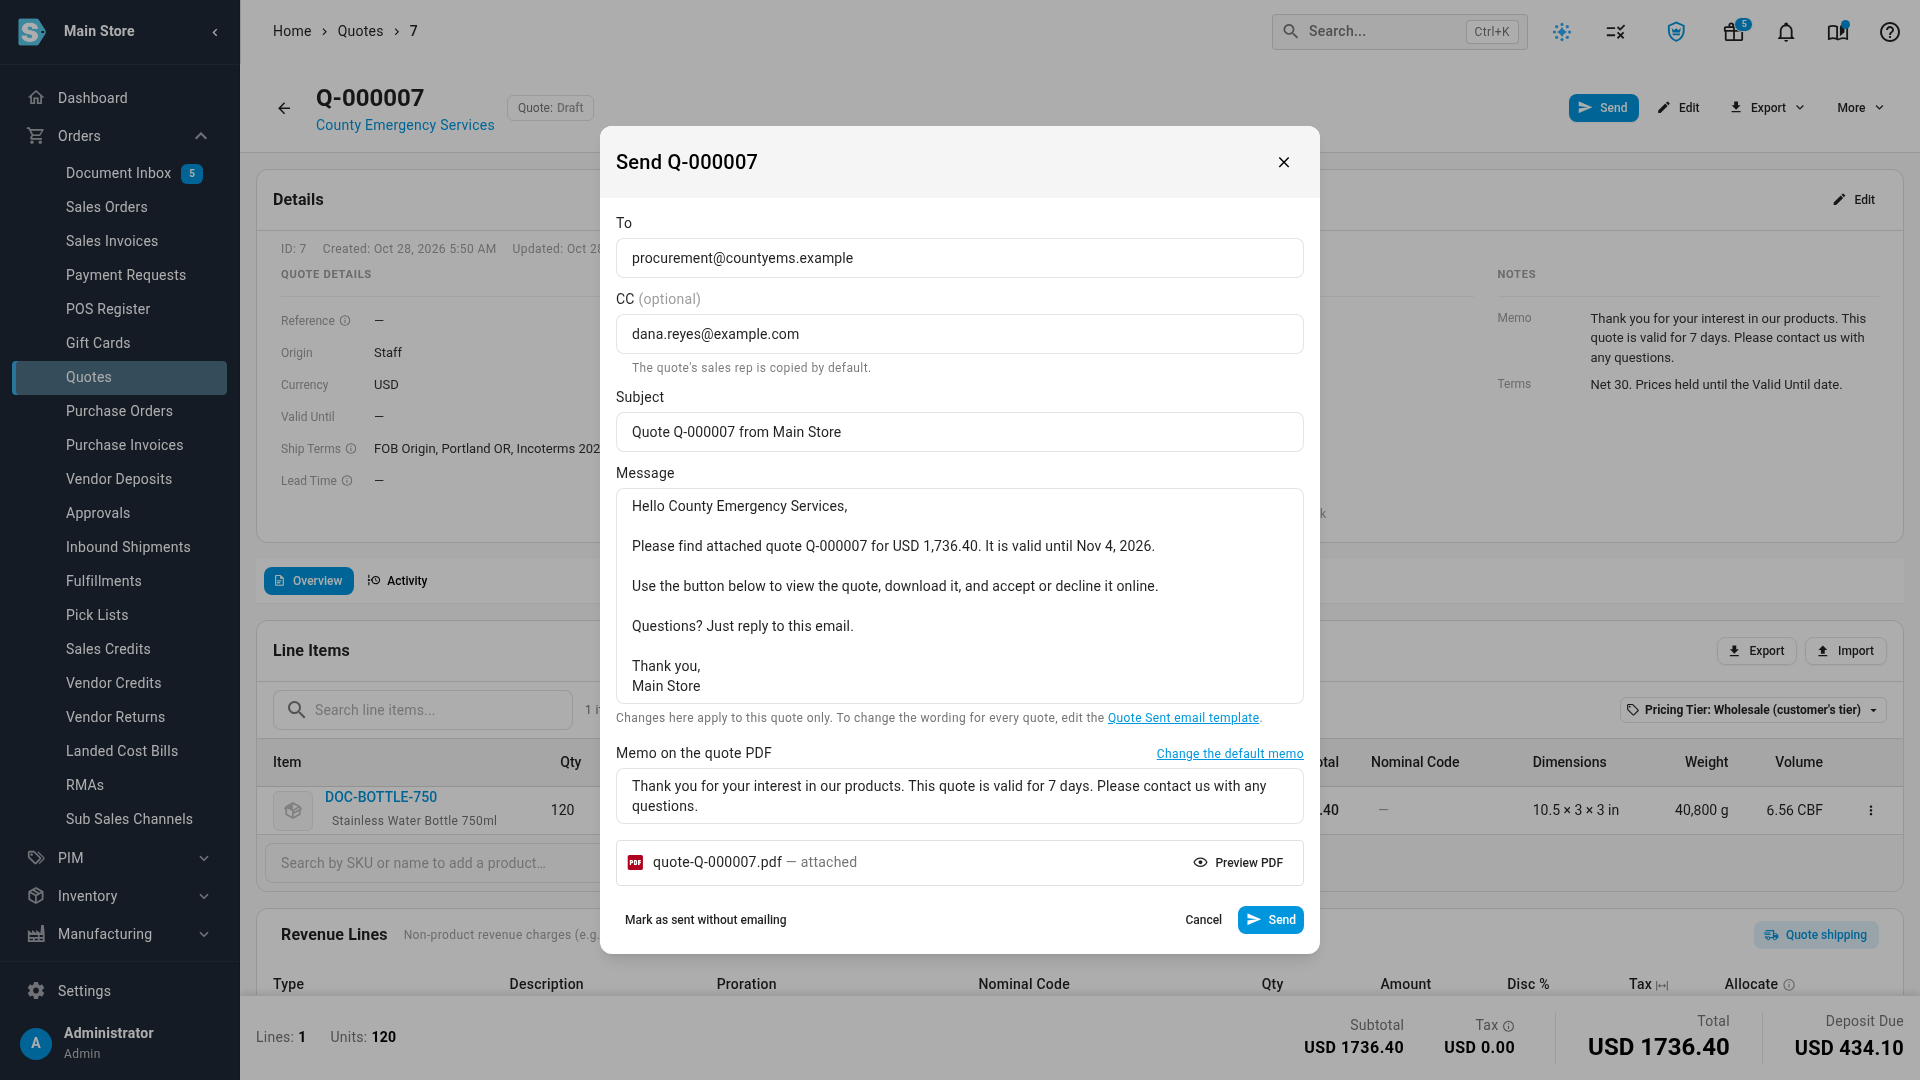Click the shield icon in top bar
The image size is (1920, 1080).
1677,32
